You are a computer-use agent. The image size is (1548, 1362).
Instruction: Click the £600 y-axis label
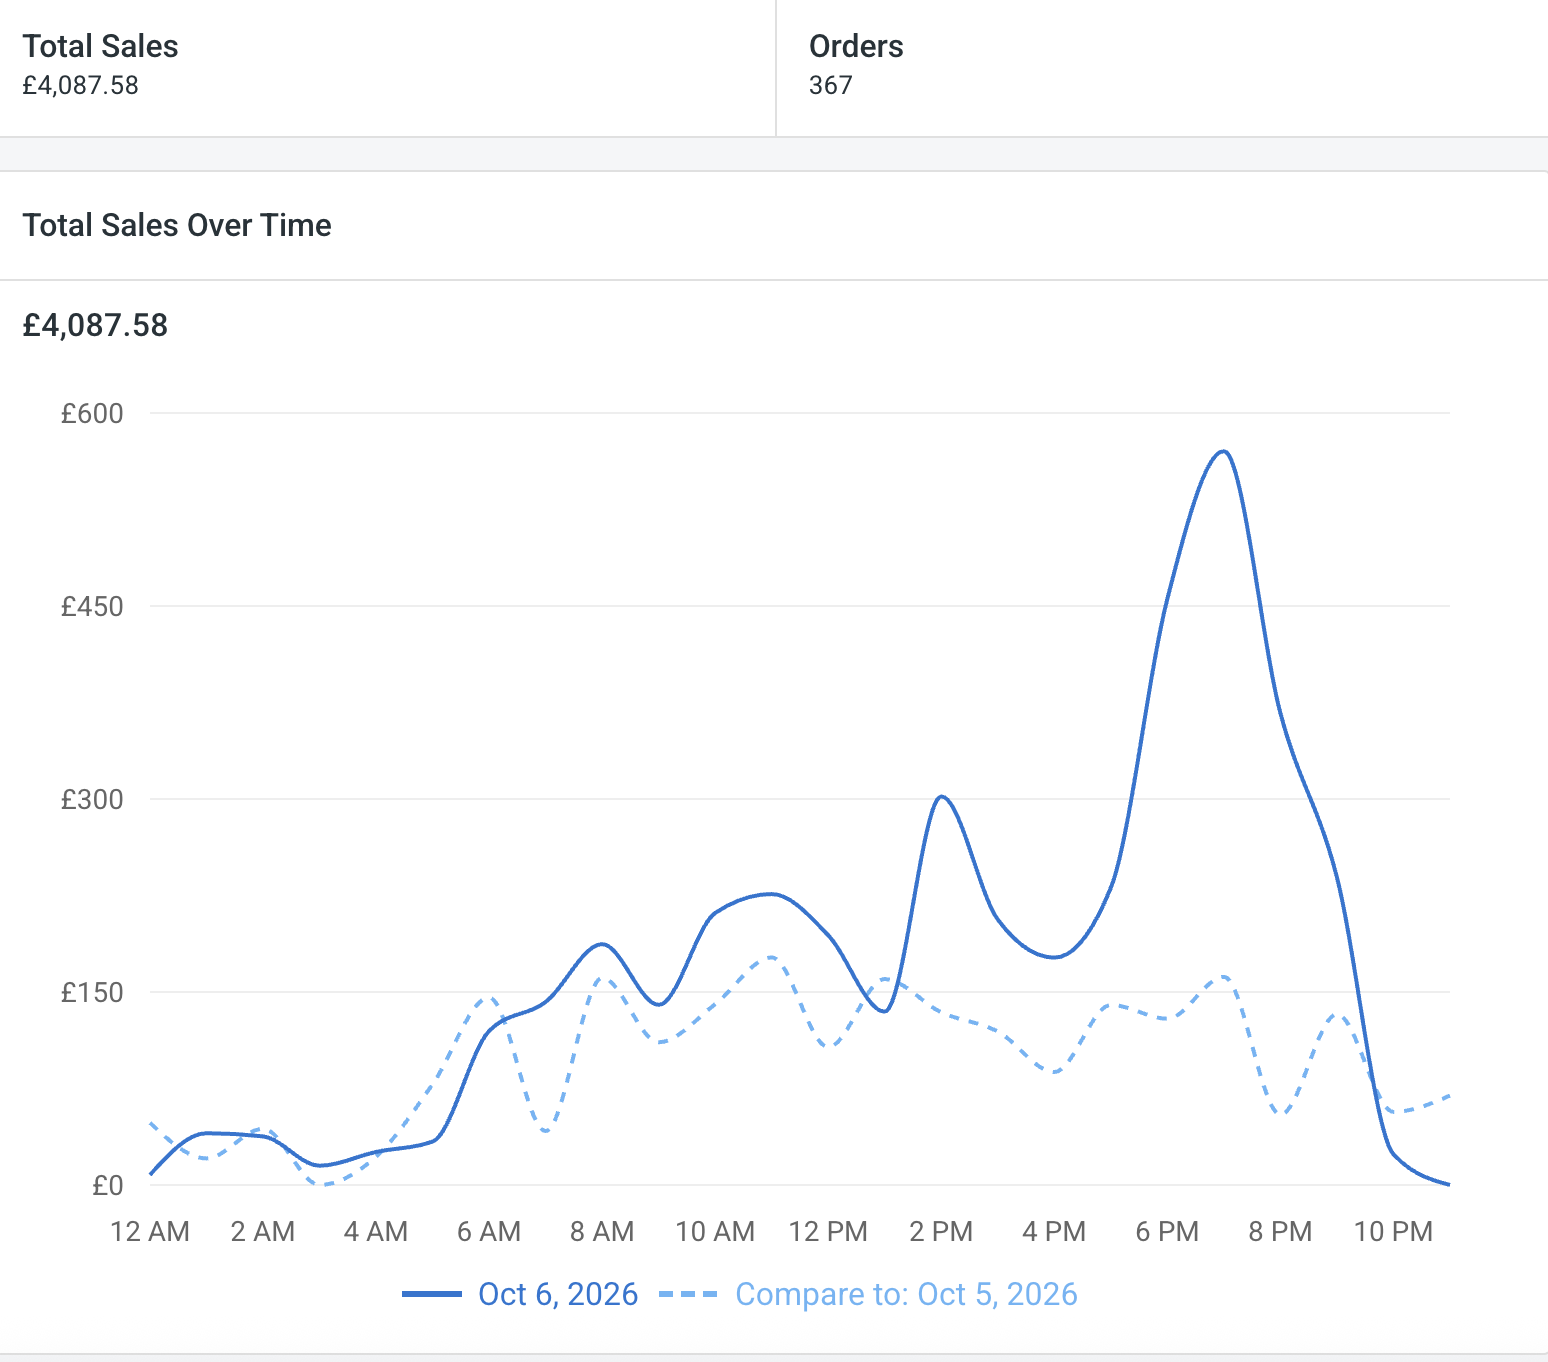pos(92,413)
